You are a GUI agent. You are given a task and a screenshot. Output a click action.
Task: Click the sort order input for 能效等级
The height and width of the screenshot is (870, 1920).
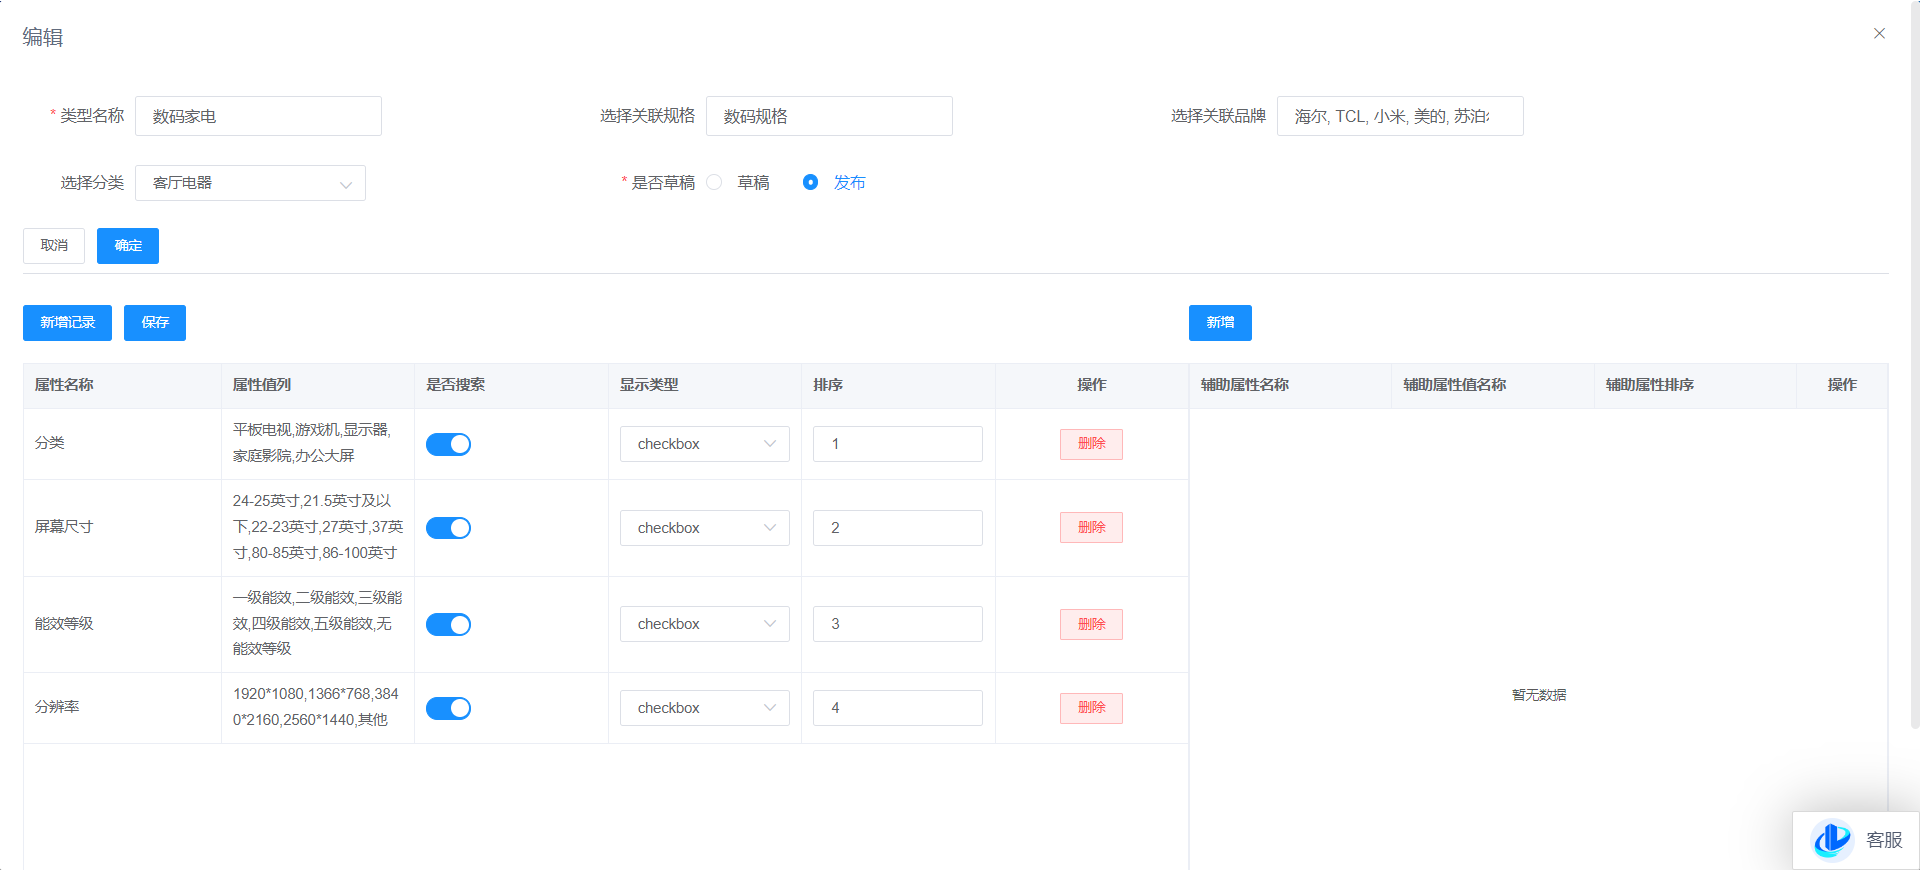pos(897,624)
